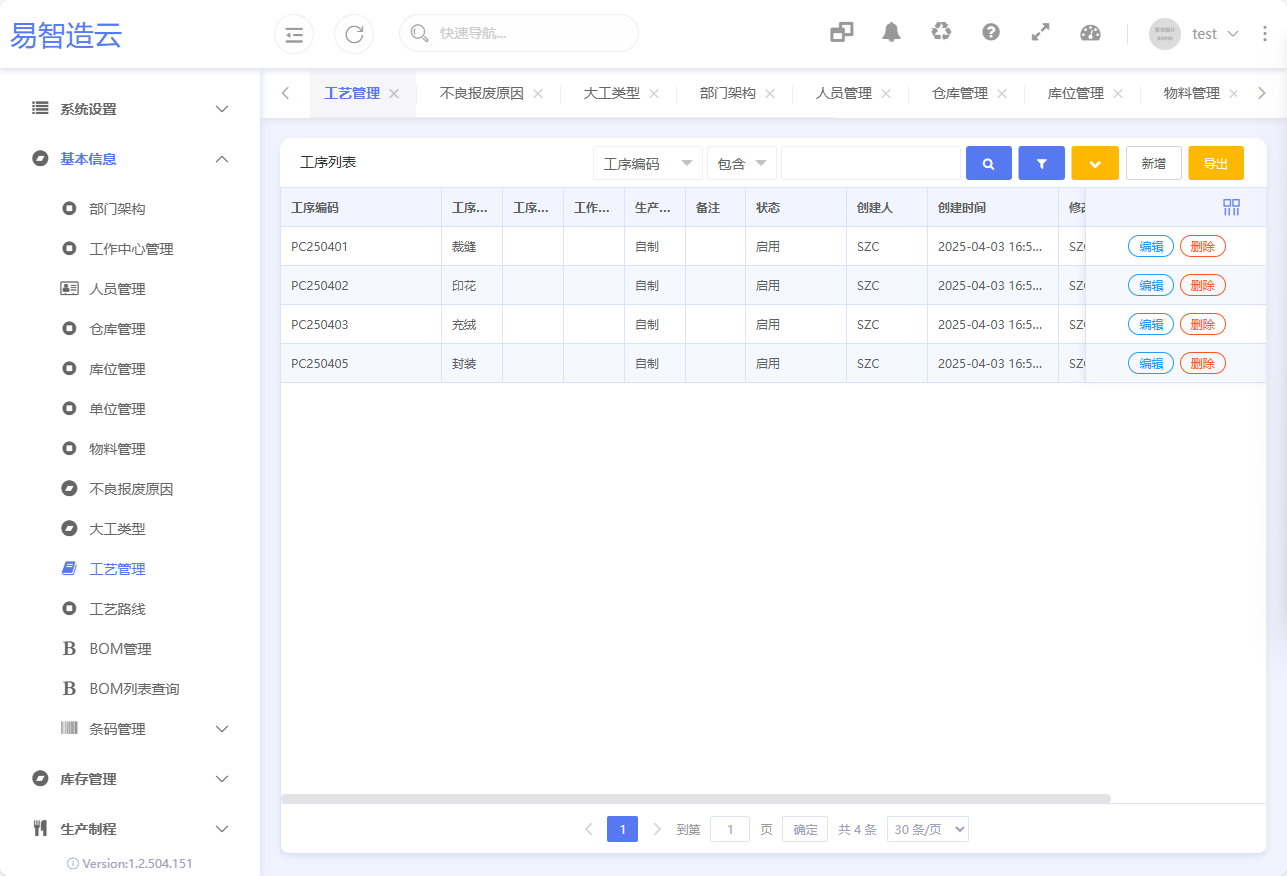Expand the 系统设置 sidebar menu
This screenshot has width=1287, height=876.
[x=130, y=109]
